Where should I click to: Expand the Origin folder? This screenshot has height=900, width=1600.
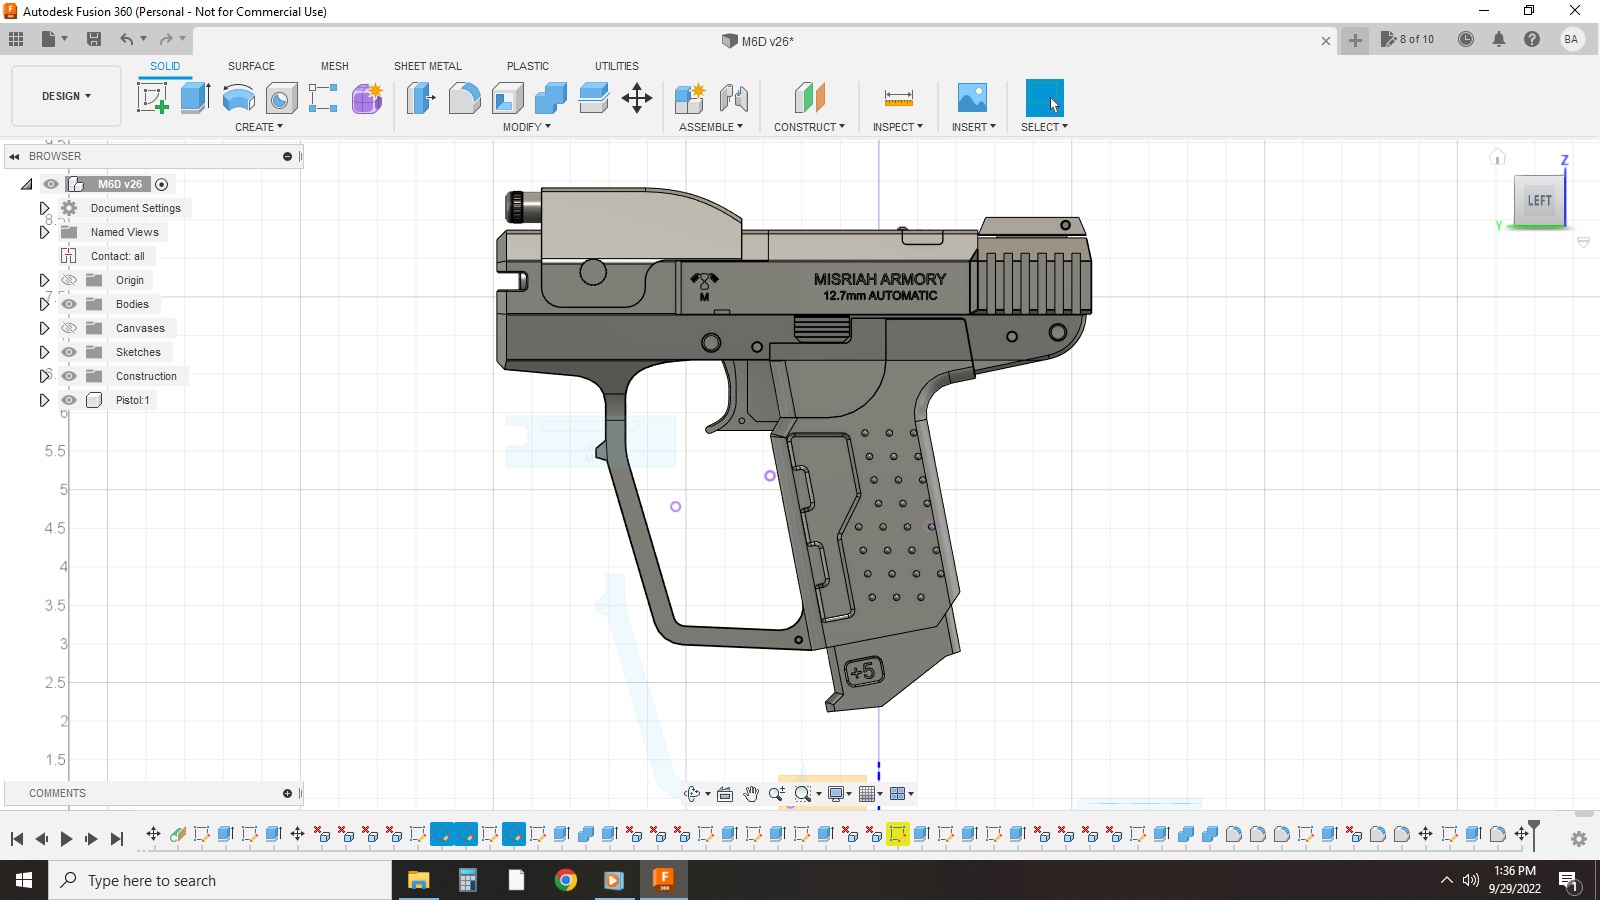[44, 280]
